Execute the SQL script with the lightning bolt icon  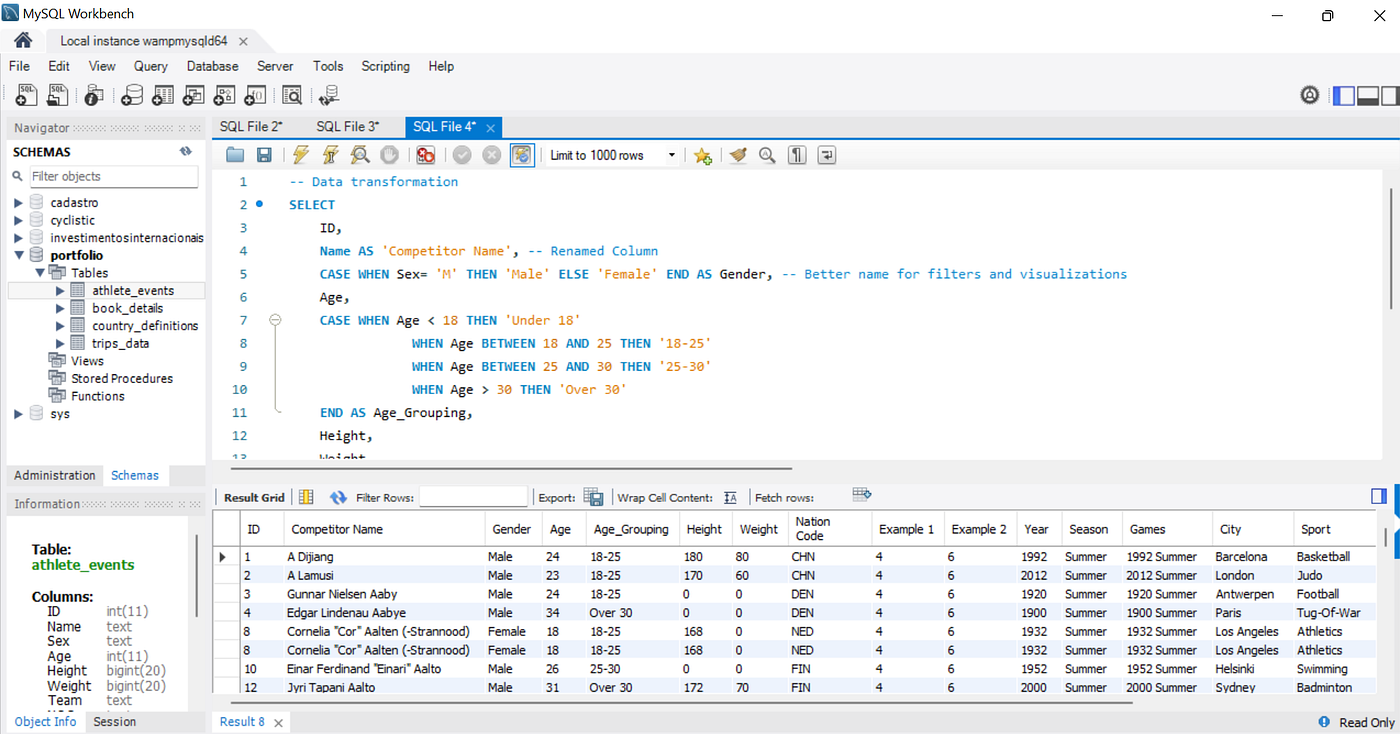[x=299, y=155]
